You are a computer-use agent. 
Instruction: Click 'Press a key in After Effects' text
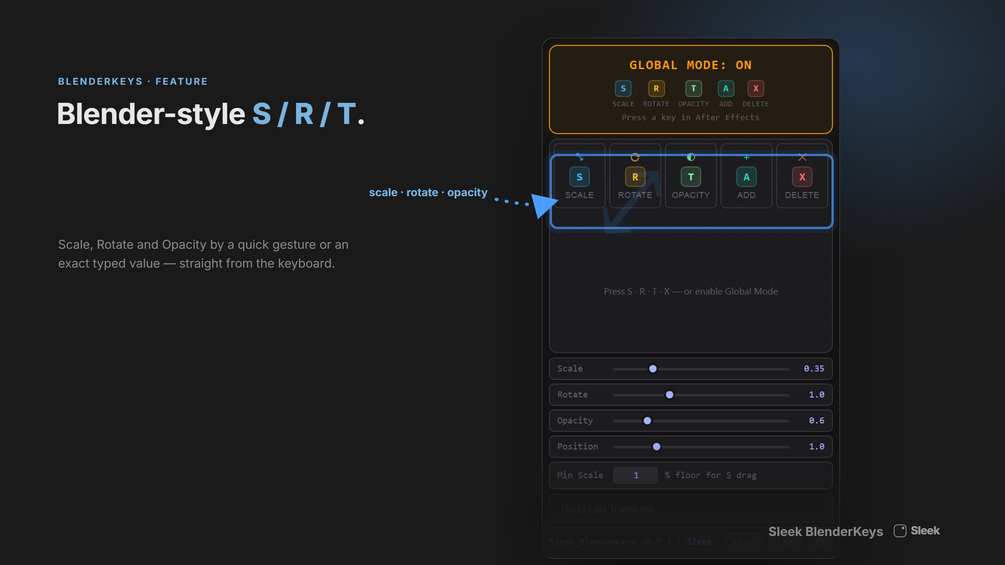tap(690, 118)
